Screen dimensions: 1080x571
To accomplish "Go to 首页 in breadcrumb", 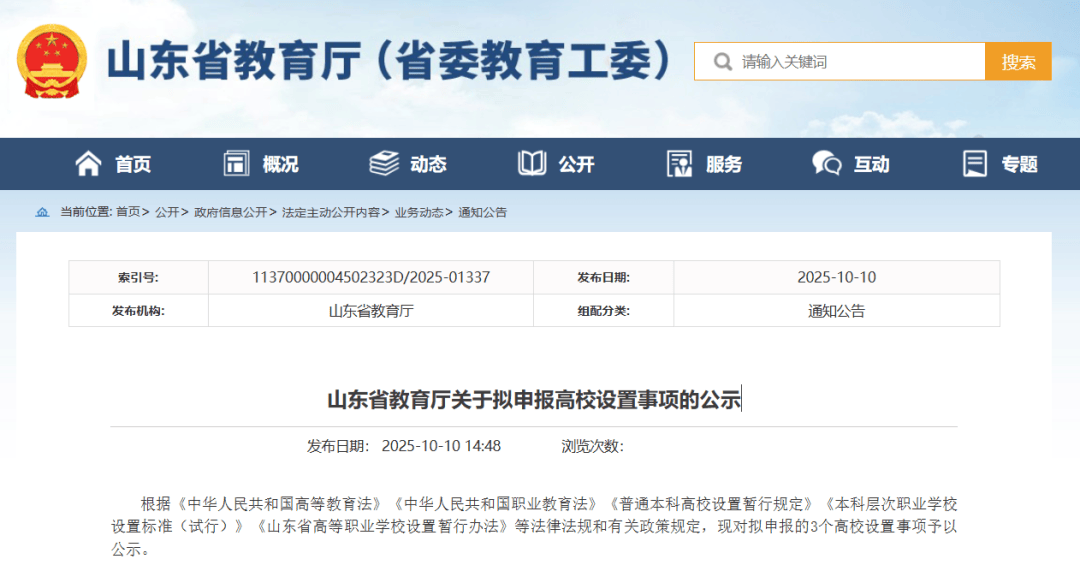I will point(128,212).
